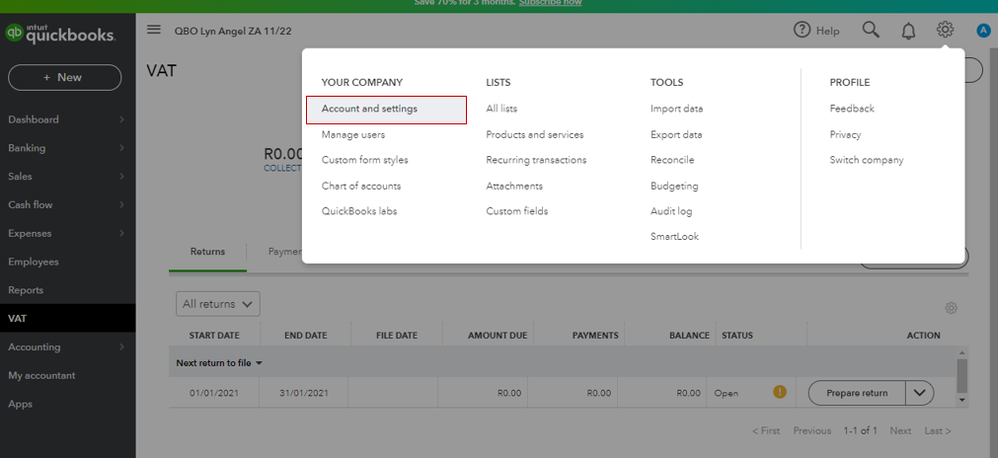Select VAT in sidebar
The image size is (998, 458).
click(x=67, y=319)
